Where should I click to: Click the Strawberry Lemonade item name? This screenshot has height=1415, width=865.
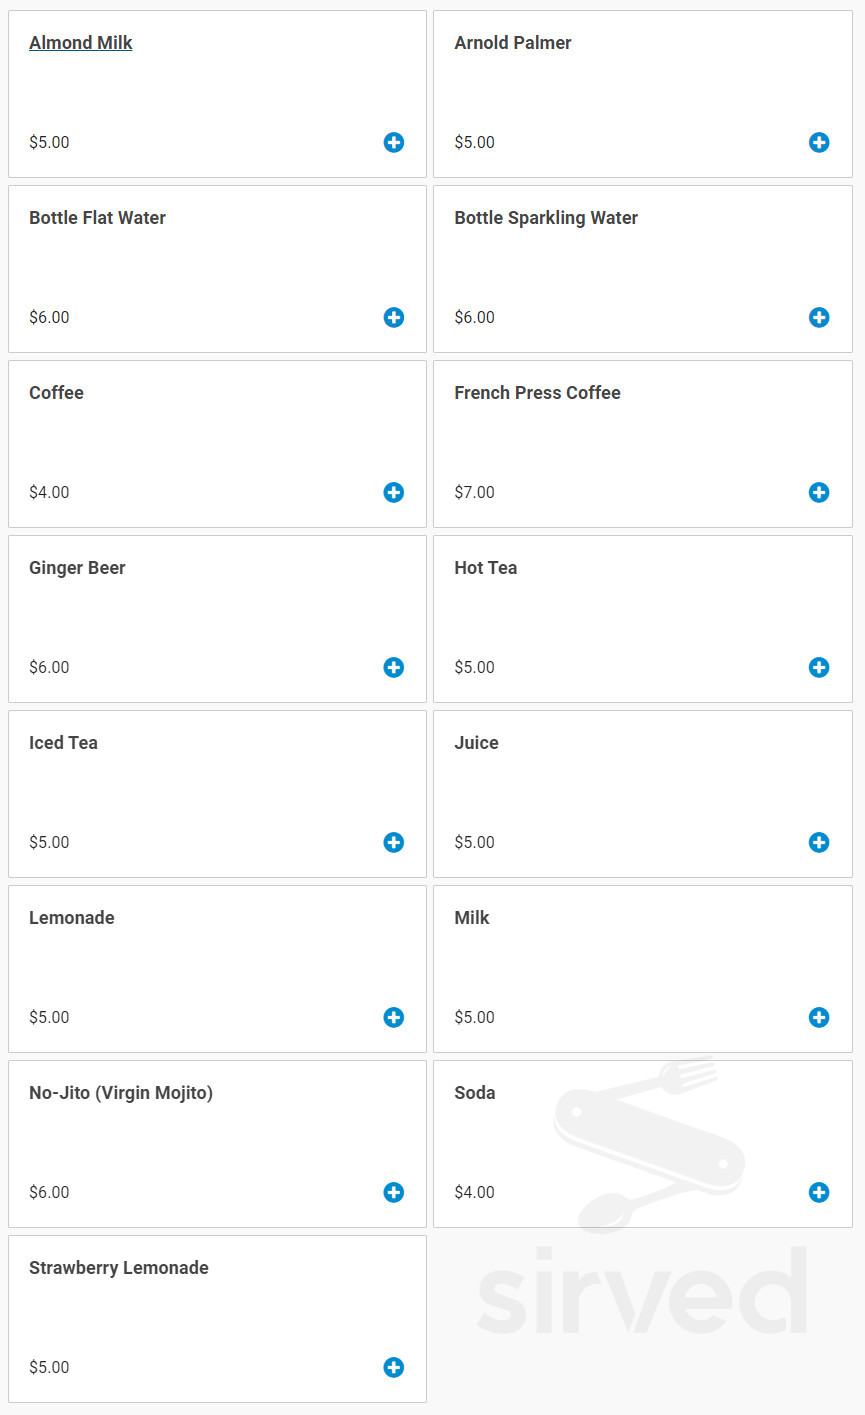[x=119, y=1268]
